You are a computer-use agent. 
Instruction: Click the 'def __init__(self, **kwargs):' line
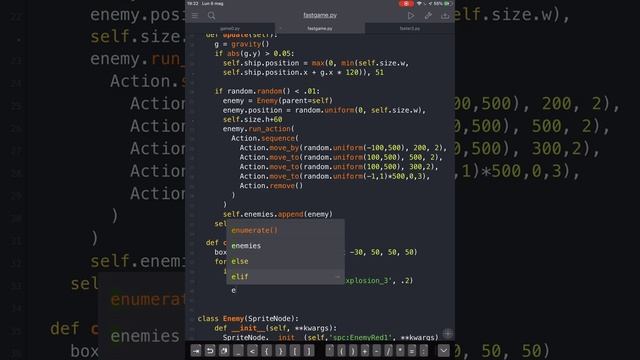click(276, 328)
